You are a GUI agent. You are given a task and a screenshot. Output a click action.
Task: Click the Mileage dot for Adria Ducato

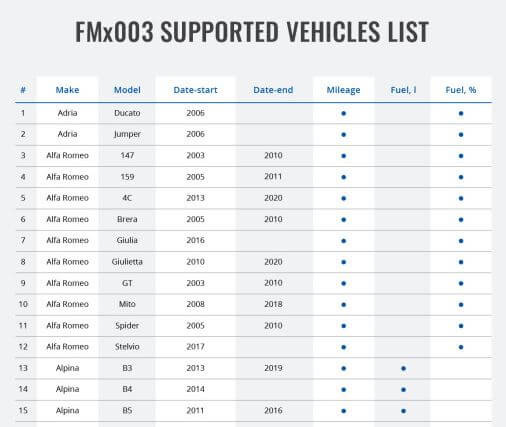pos(344,113)
